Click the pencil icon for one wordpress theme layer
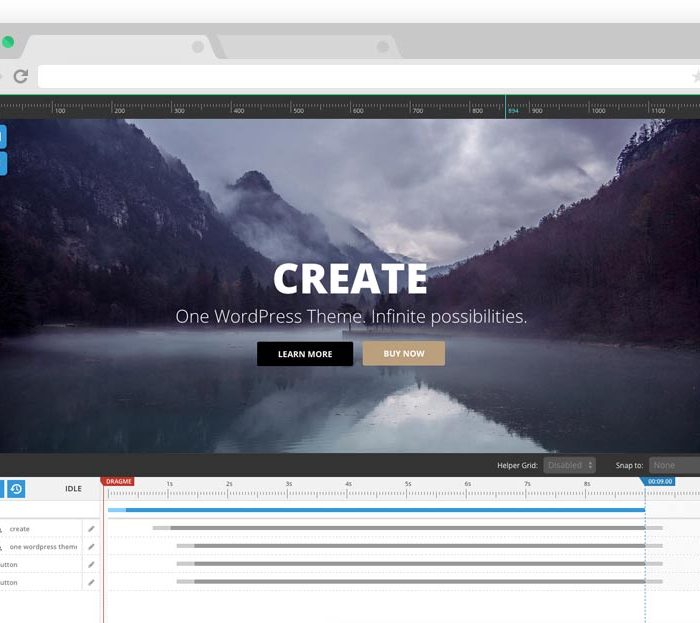700x623 pixels. point(92,547)
